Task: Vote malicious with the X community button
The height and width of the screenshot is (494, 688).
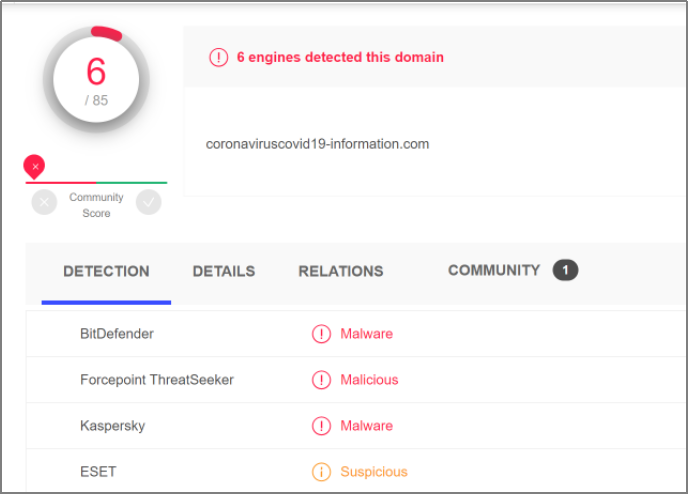Action: coord(44,203)
